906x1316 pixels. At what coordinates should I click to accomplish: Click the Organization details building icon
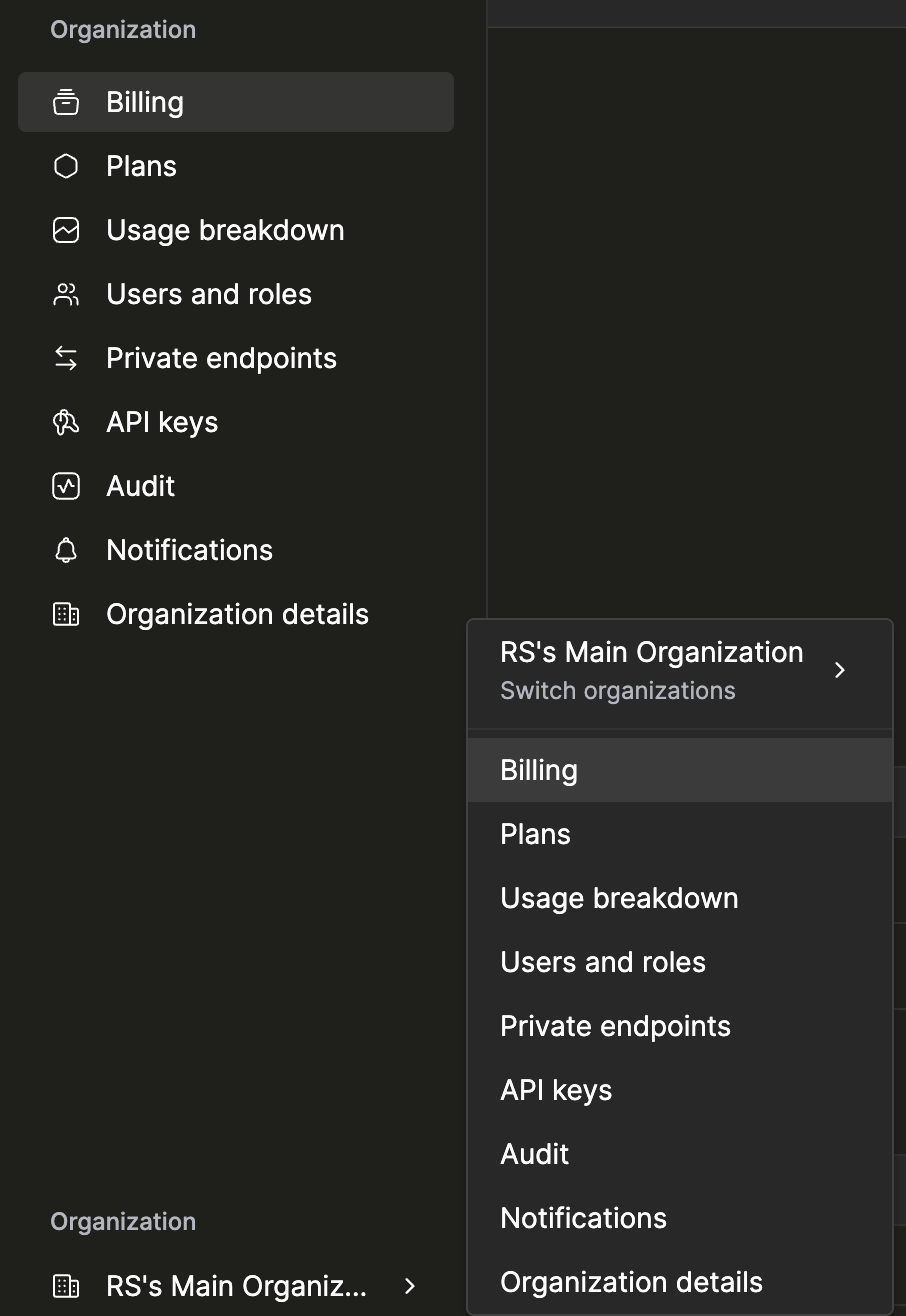[x=65, y=613]
